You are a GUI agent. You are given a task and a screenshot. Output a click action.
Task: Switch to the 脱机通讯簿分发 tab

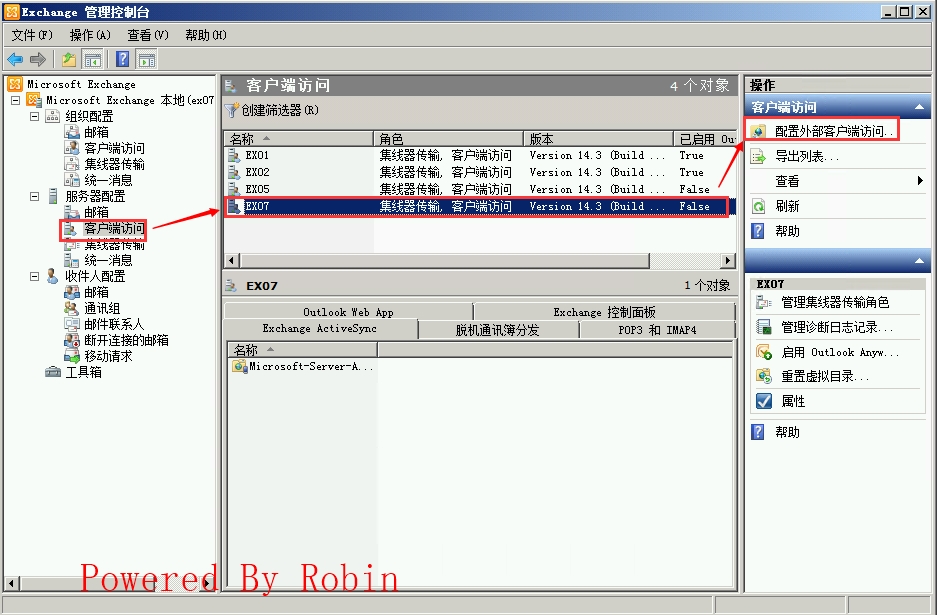point(498,330)
